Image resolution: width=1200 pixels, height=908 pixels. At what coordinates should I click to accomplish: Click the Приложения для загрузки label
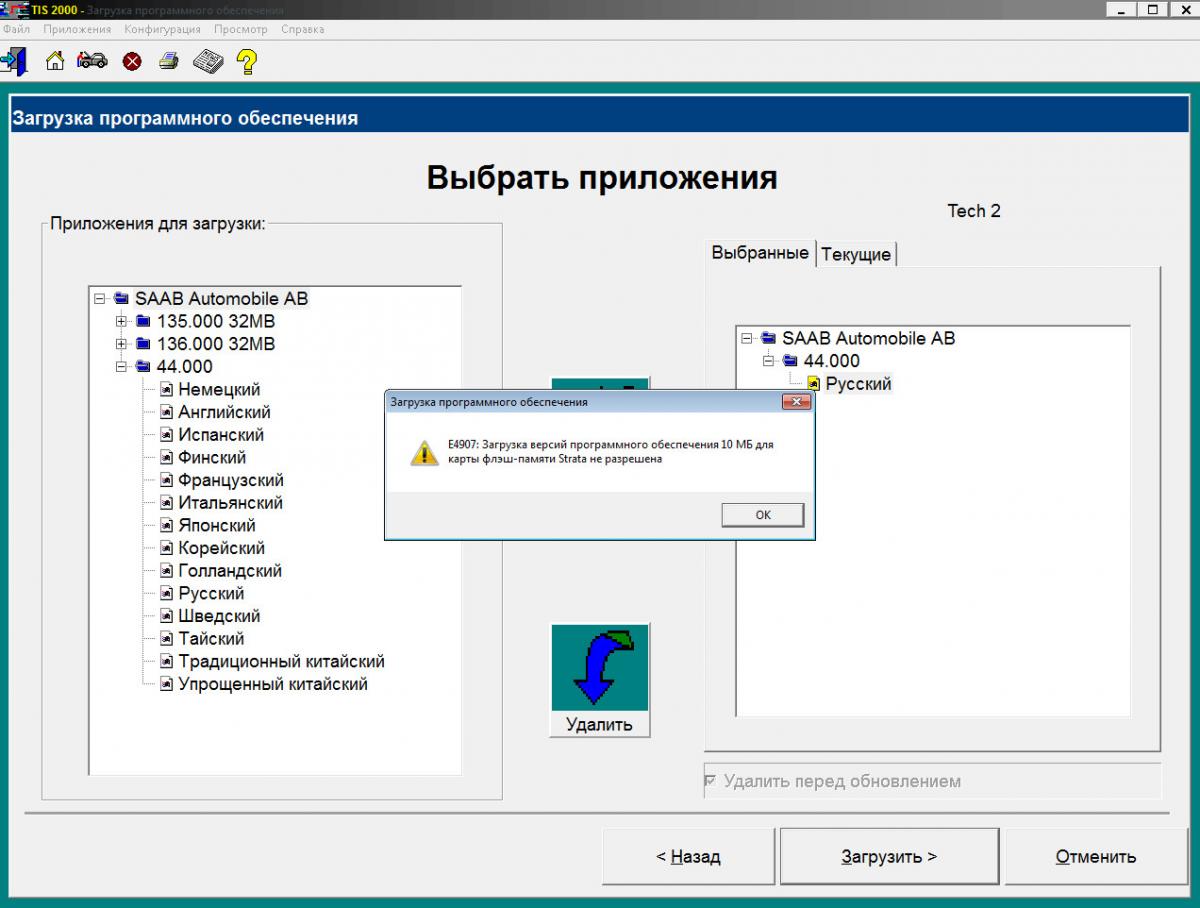(x=158, y=223)
